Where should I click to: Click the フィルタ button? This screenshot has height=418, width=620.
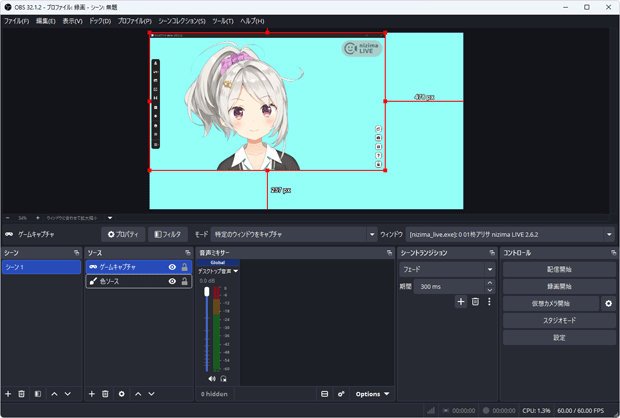tap(168, 235)
